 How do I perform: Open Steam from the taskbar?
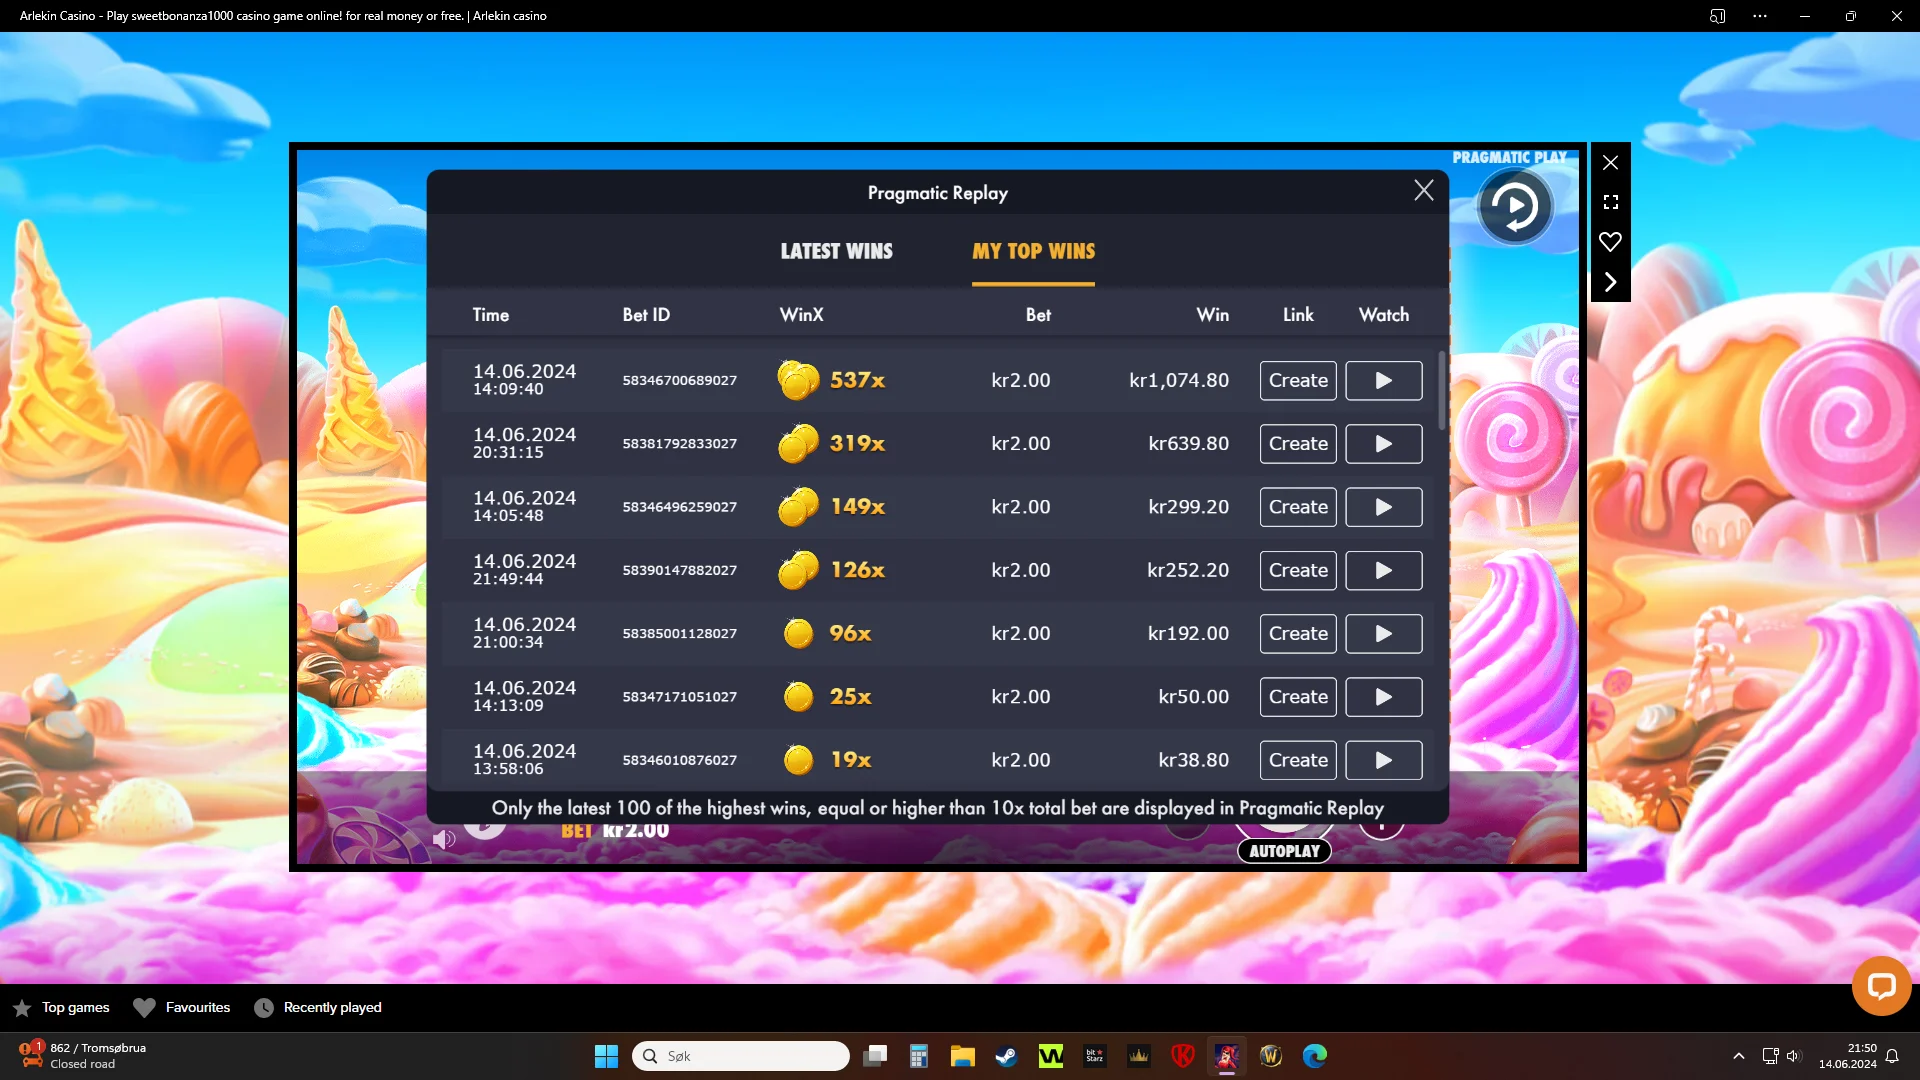click(x=1007, y=1056)
